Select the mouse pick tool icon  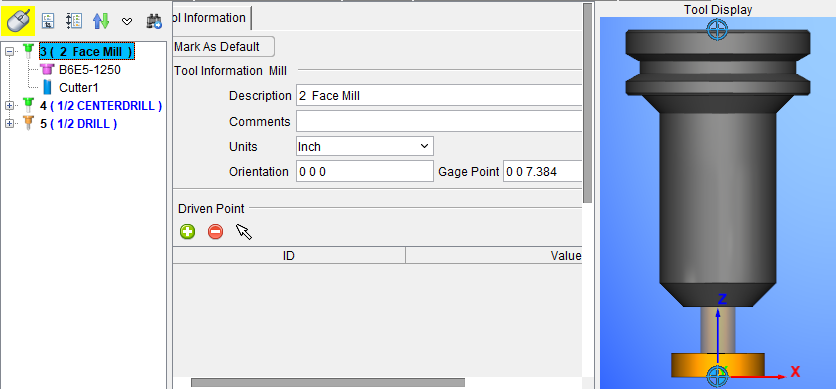[x=19, y=21]
